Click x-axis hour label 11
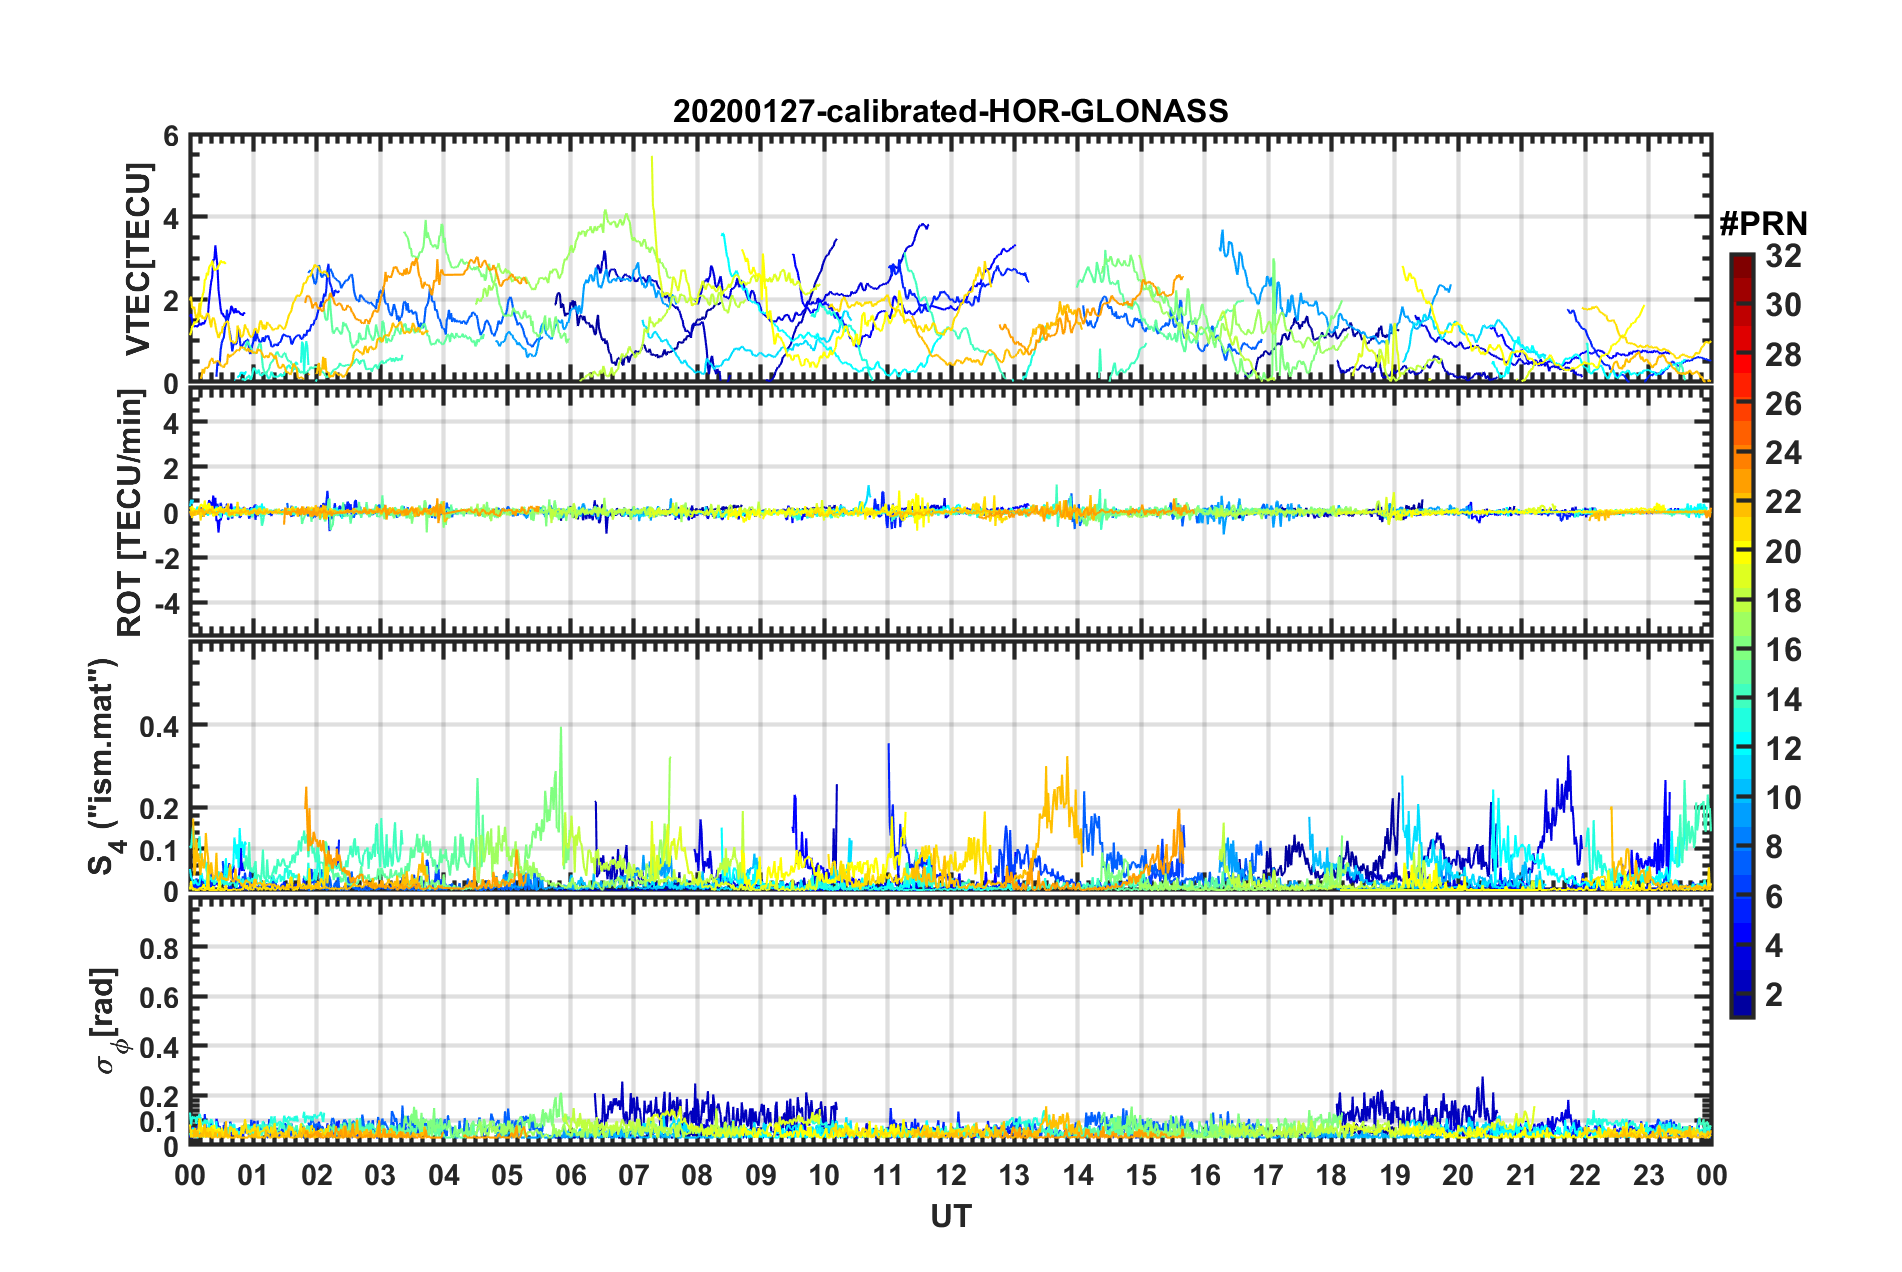The width and height of the screenshot is (1902, 1272). tap(888, 1175)
